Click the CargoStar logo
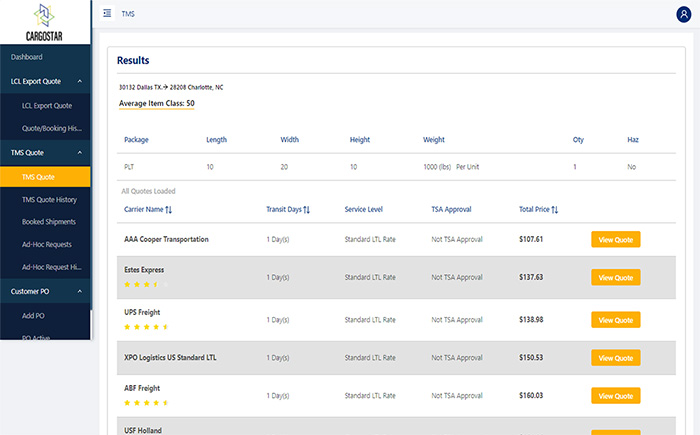 [44, 22]
